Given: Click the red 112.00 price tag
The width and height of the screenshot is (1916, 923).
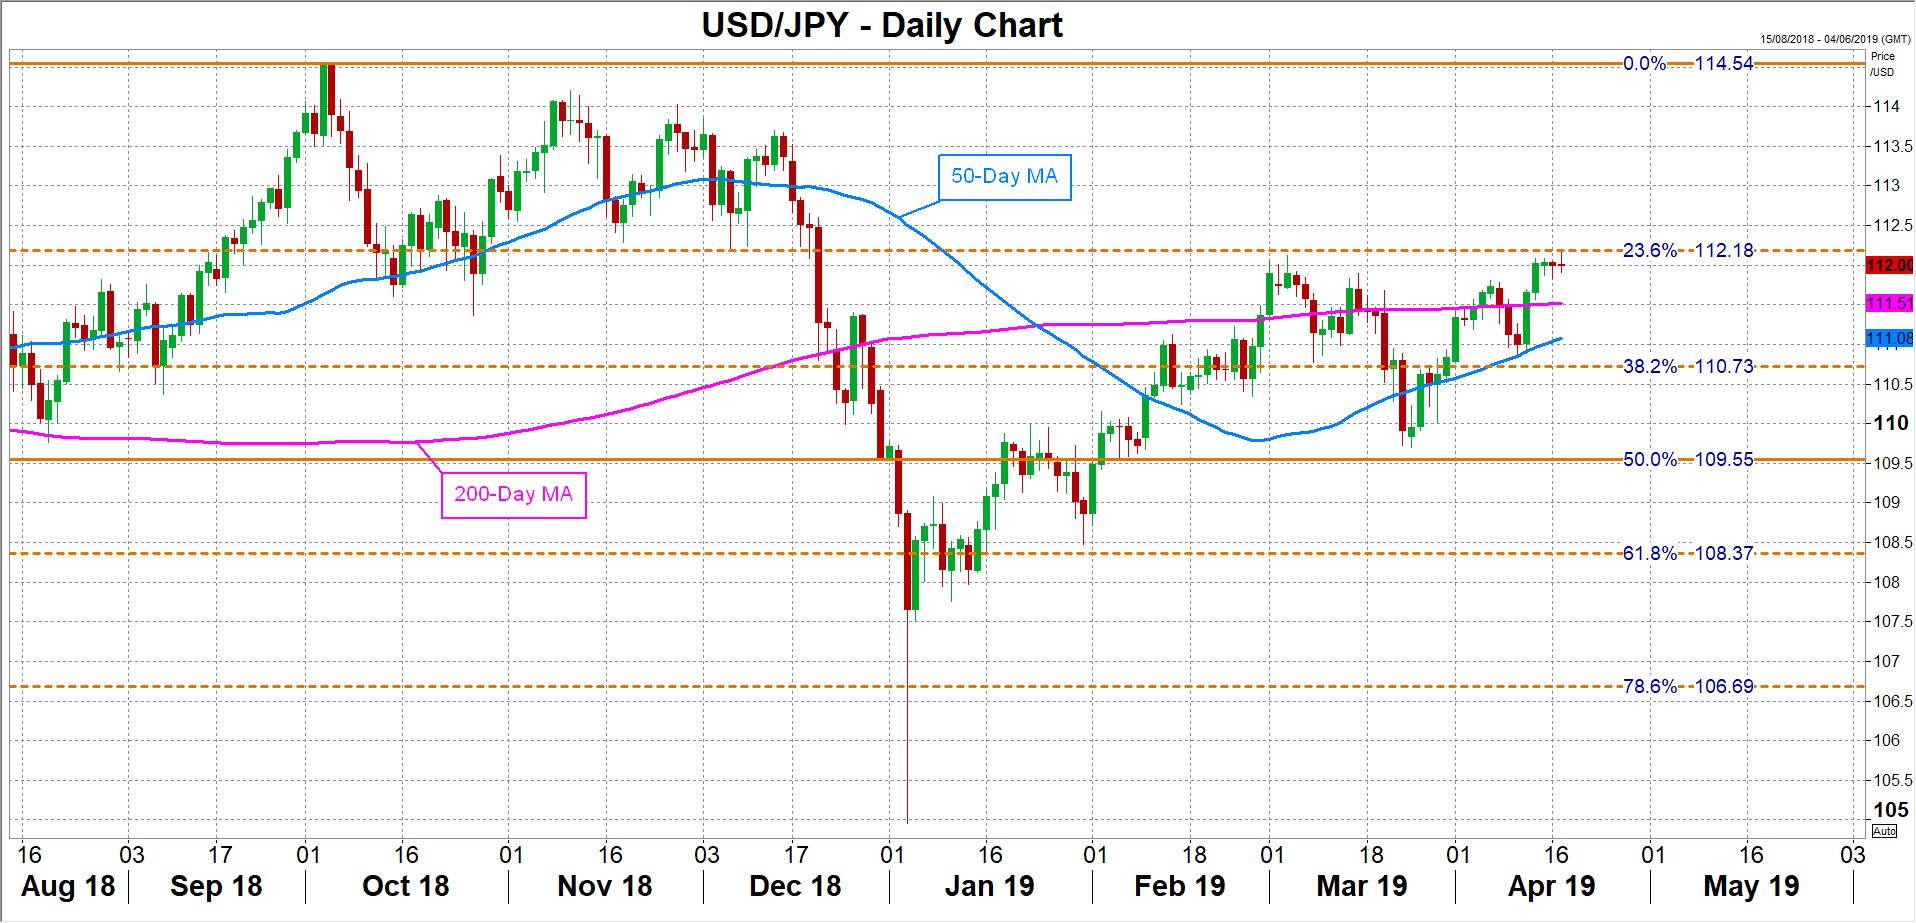Looking at the screenshot, I should (1890, 265).
